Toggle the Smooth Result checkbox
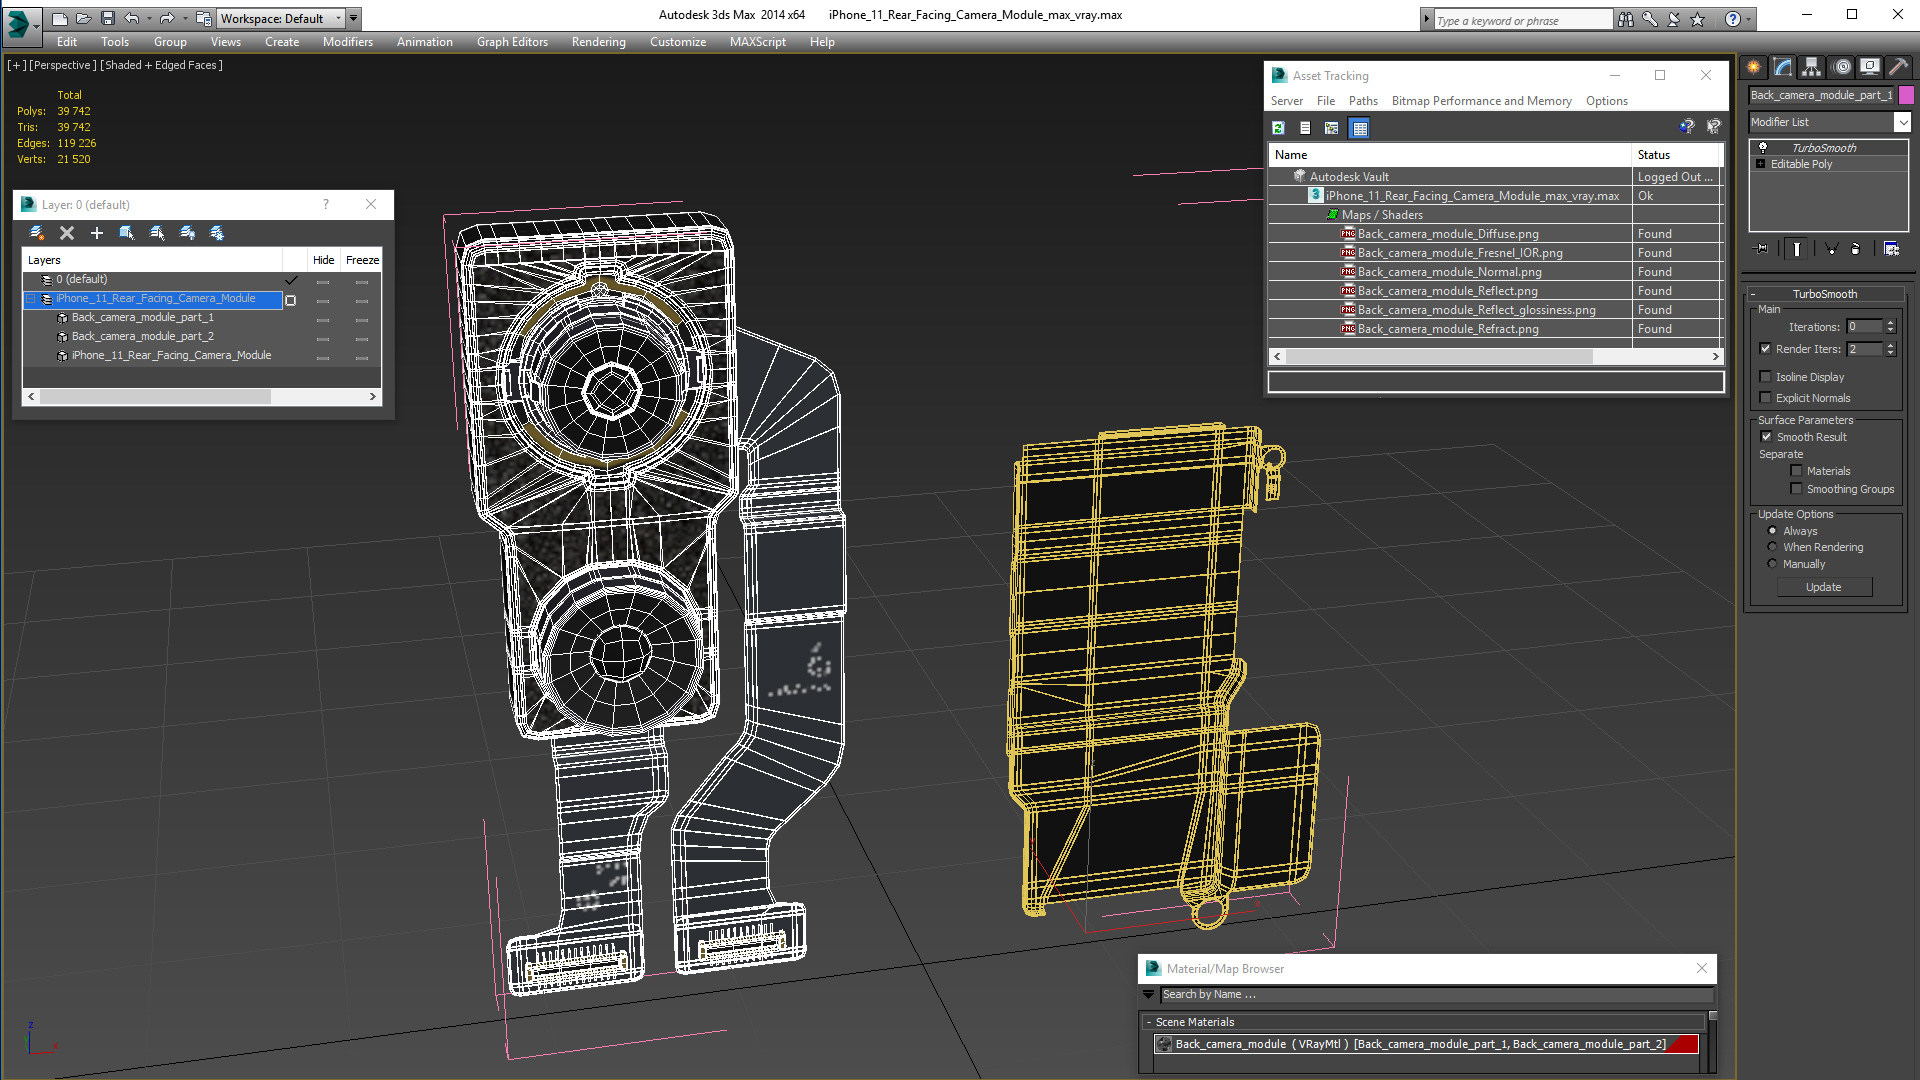Screen dimensions: 1920x1080 [1767, 437]
